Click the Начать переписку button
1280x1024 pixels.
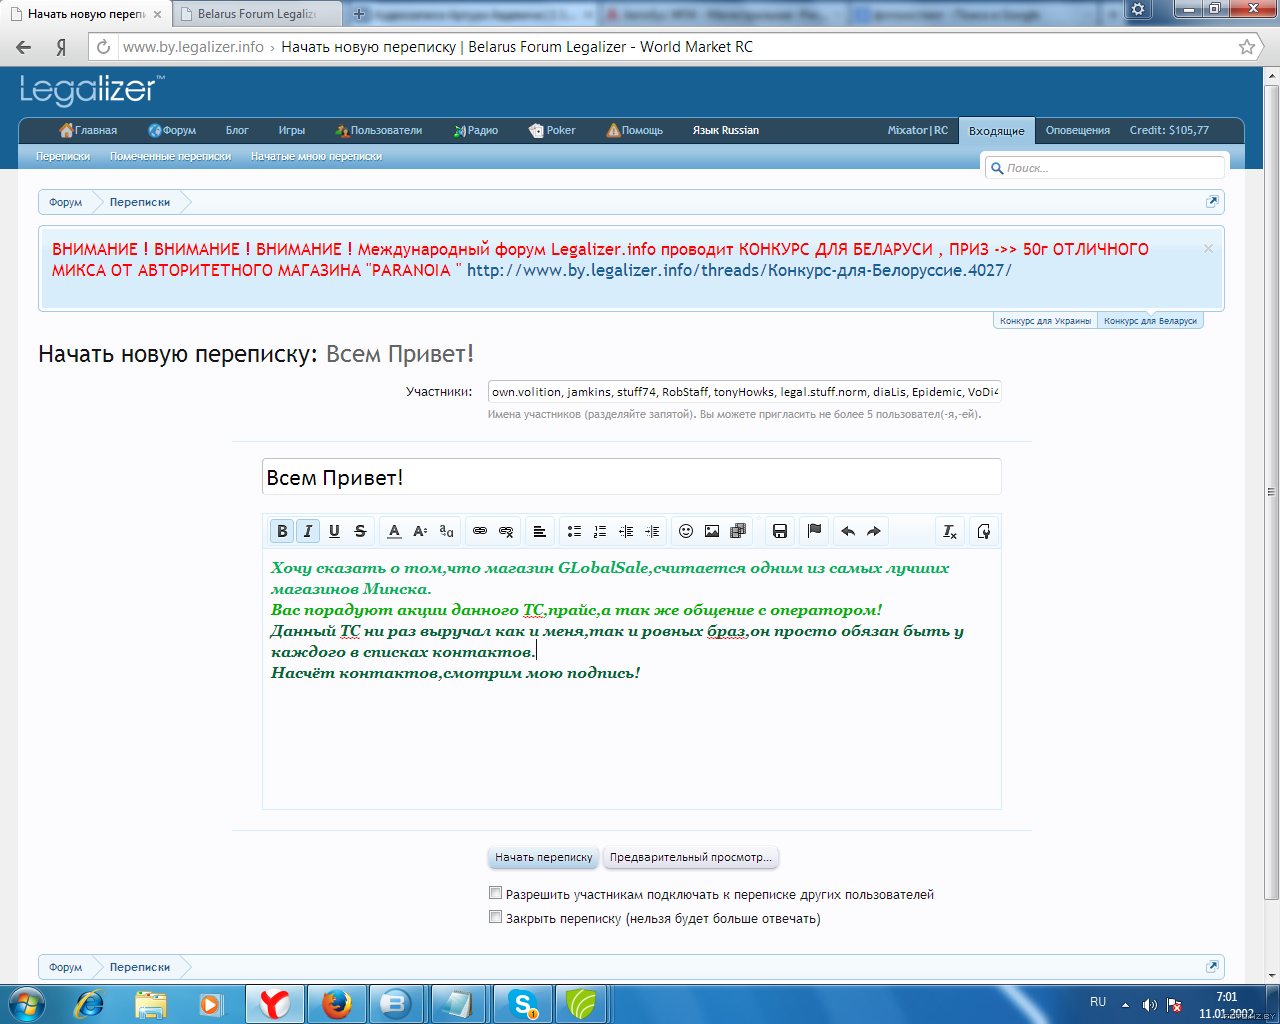coord(544,857)
